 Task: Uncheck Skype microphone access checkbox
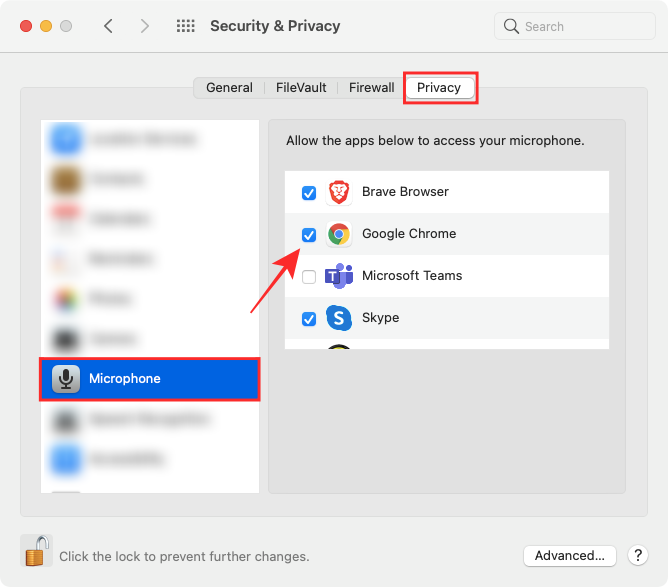pos(309,319)
